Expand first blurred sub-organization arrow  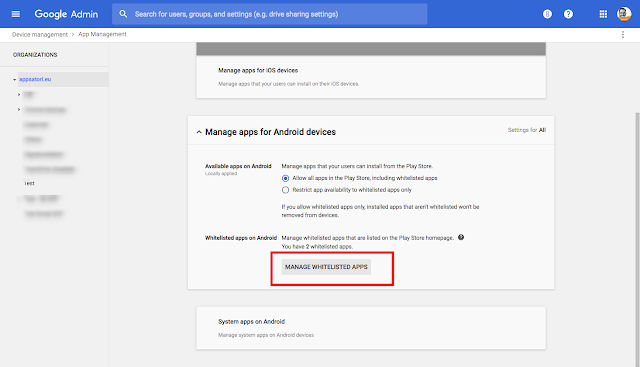[x=19, y=95]
